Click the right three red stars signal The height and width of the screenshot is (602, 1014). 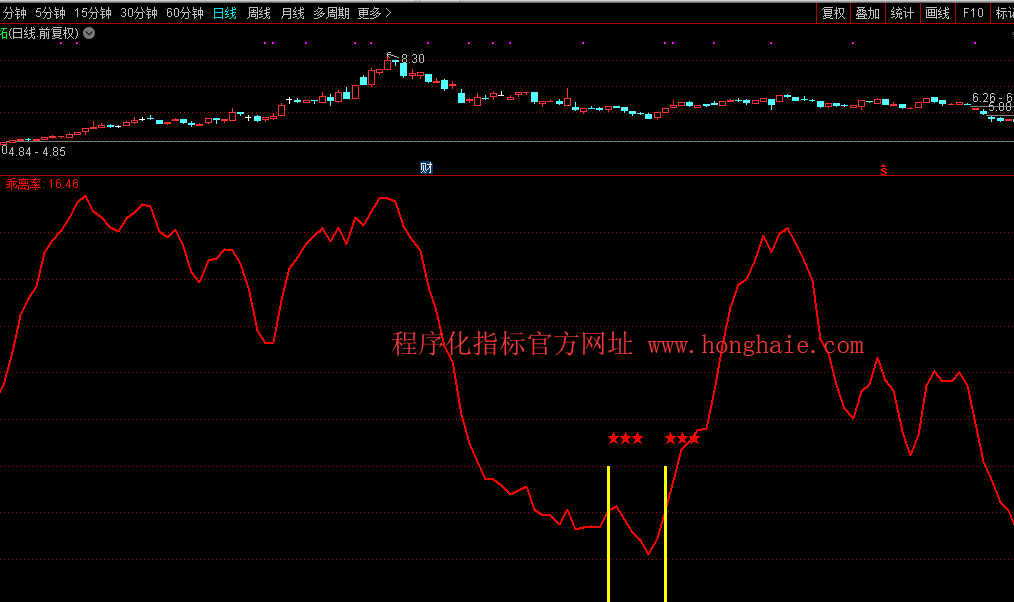(x=682, y=438)
